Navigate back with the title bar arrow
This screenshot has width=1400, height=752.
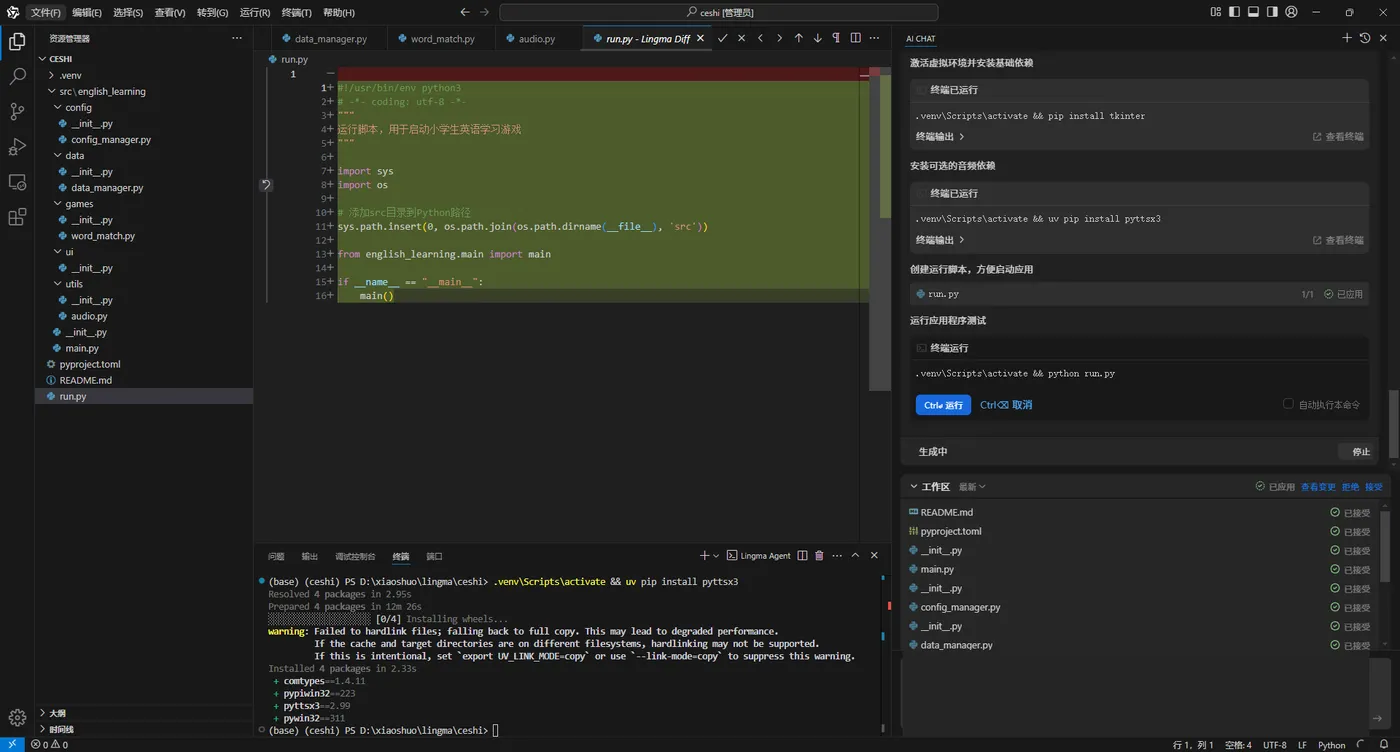pos(465,12)
